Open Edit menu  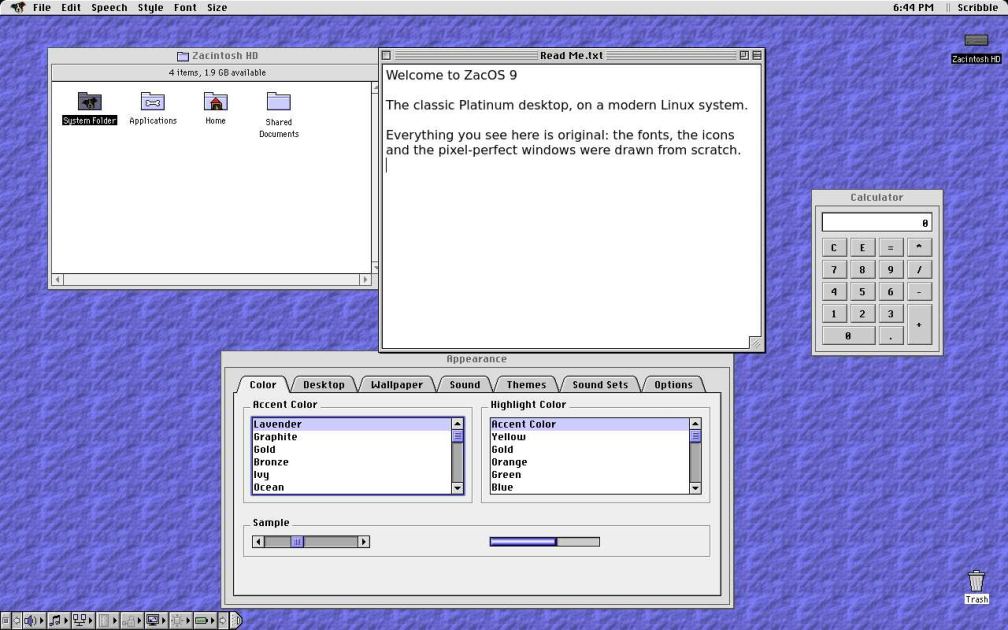click(x=71, y=8)
